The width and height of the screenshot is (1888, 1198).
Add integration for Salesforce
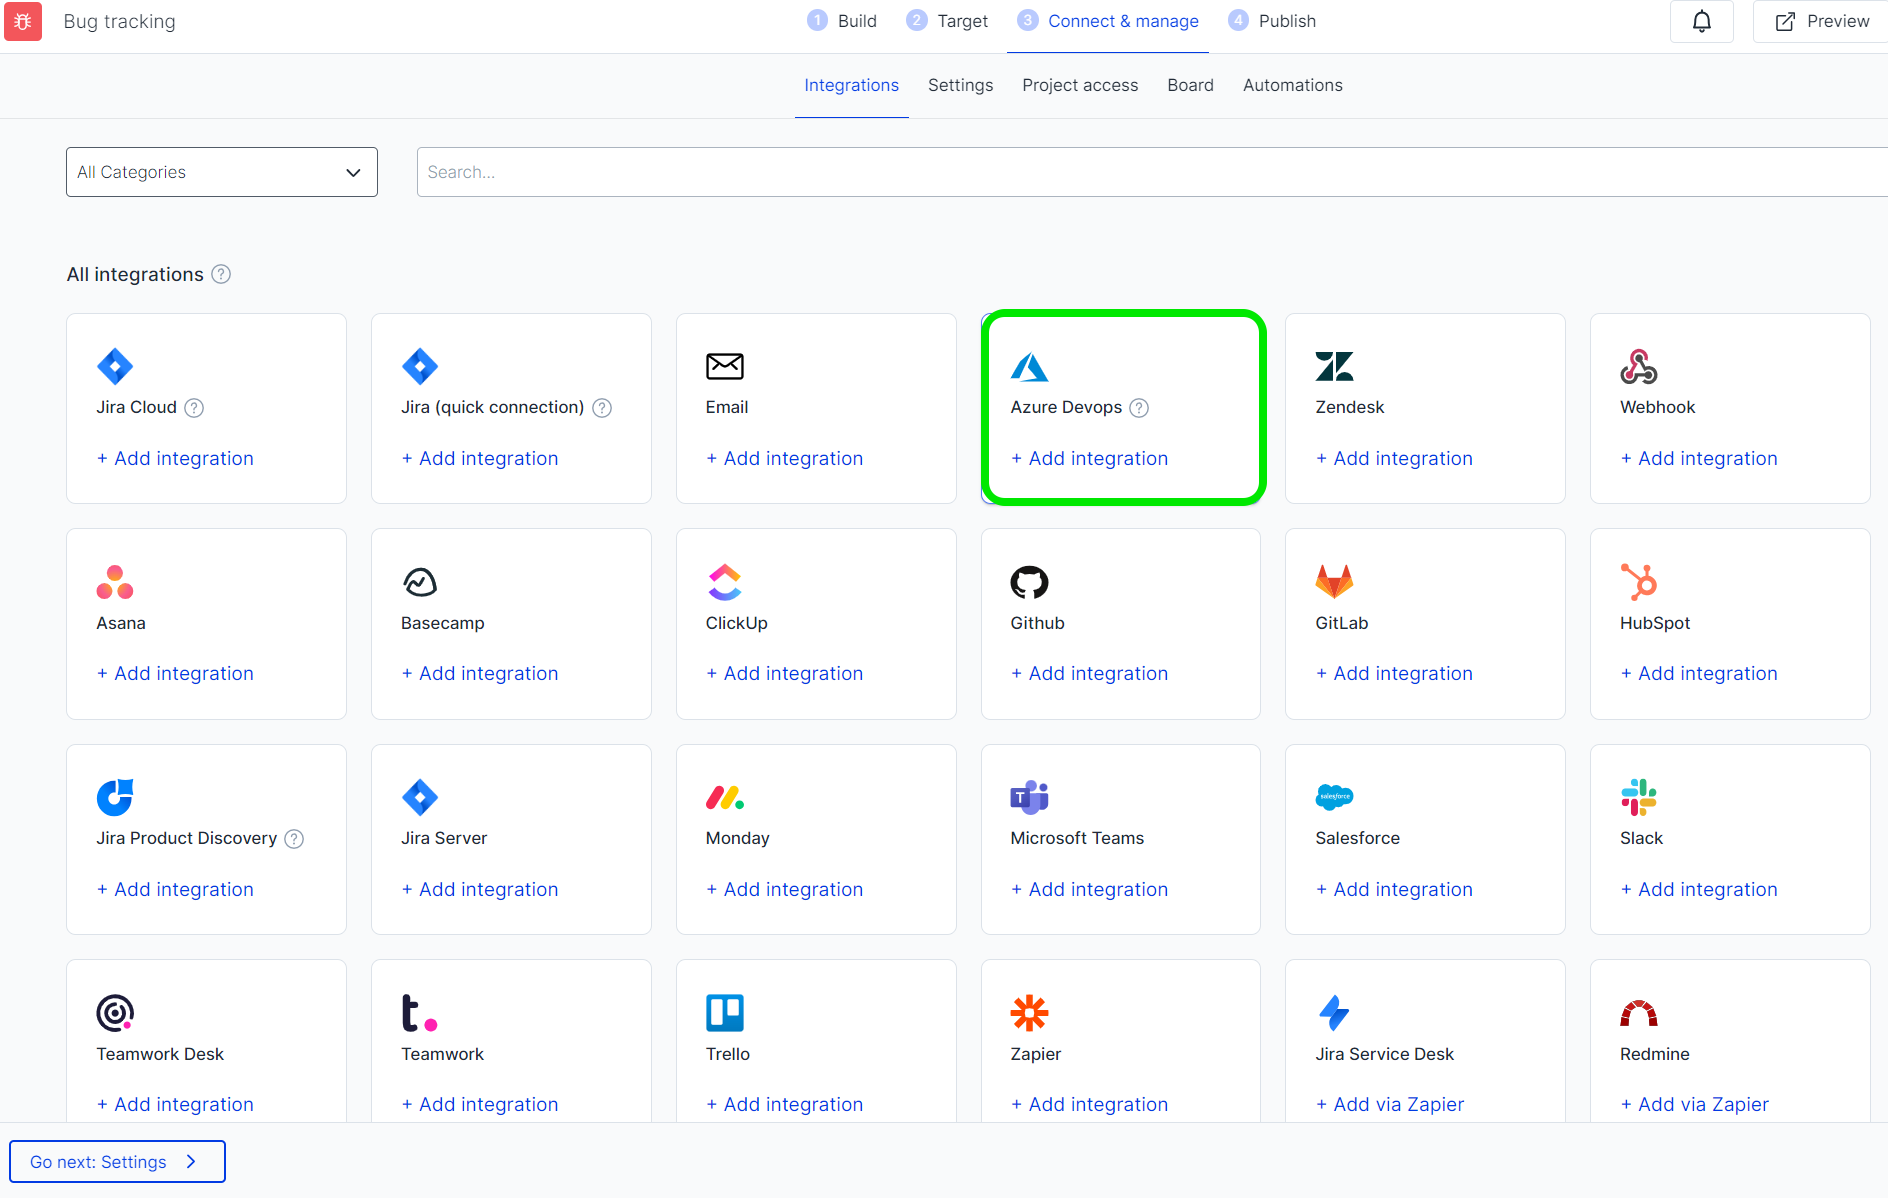(1394, 889)
